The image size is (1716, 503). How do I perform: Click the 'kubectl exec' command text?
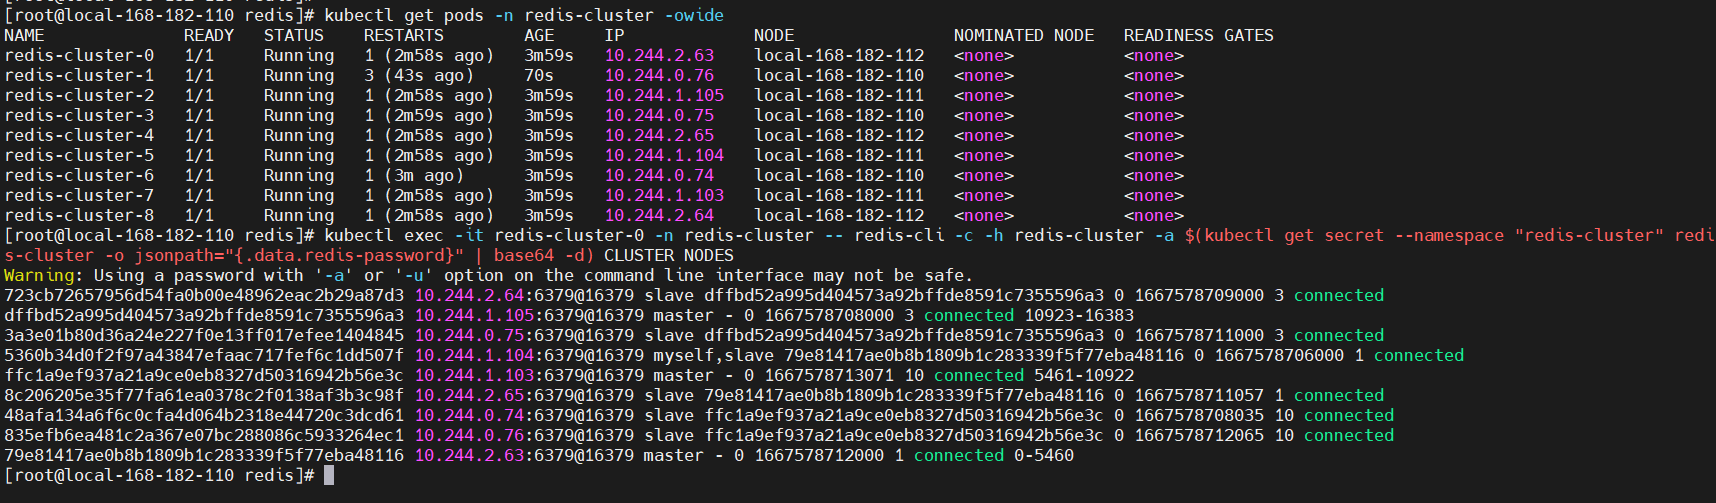coord(384,235)
